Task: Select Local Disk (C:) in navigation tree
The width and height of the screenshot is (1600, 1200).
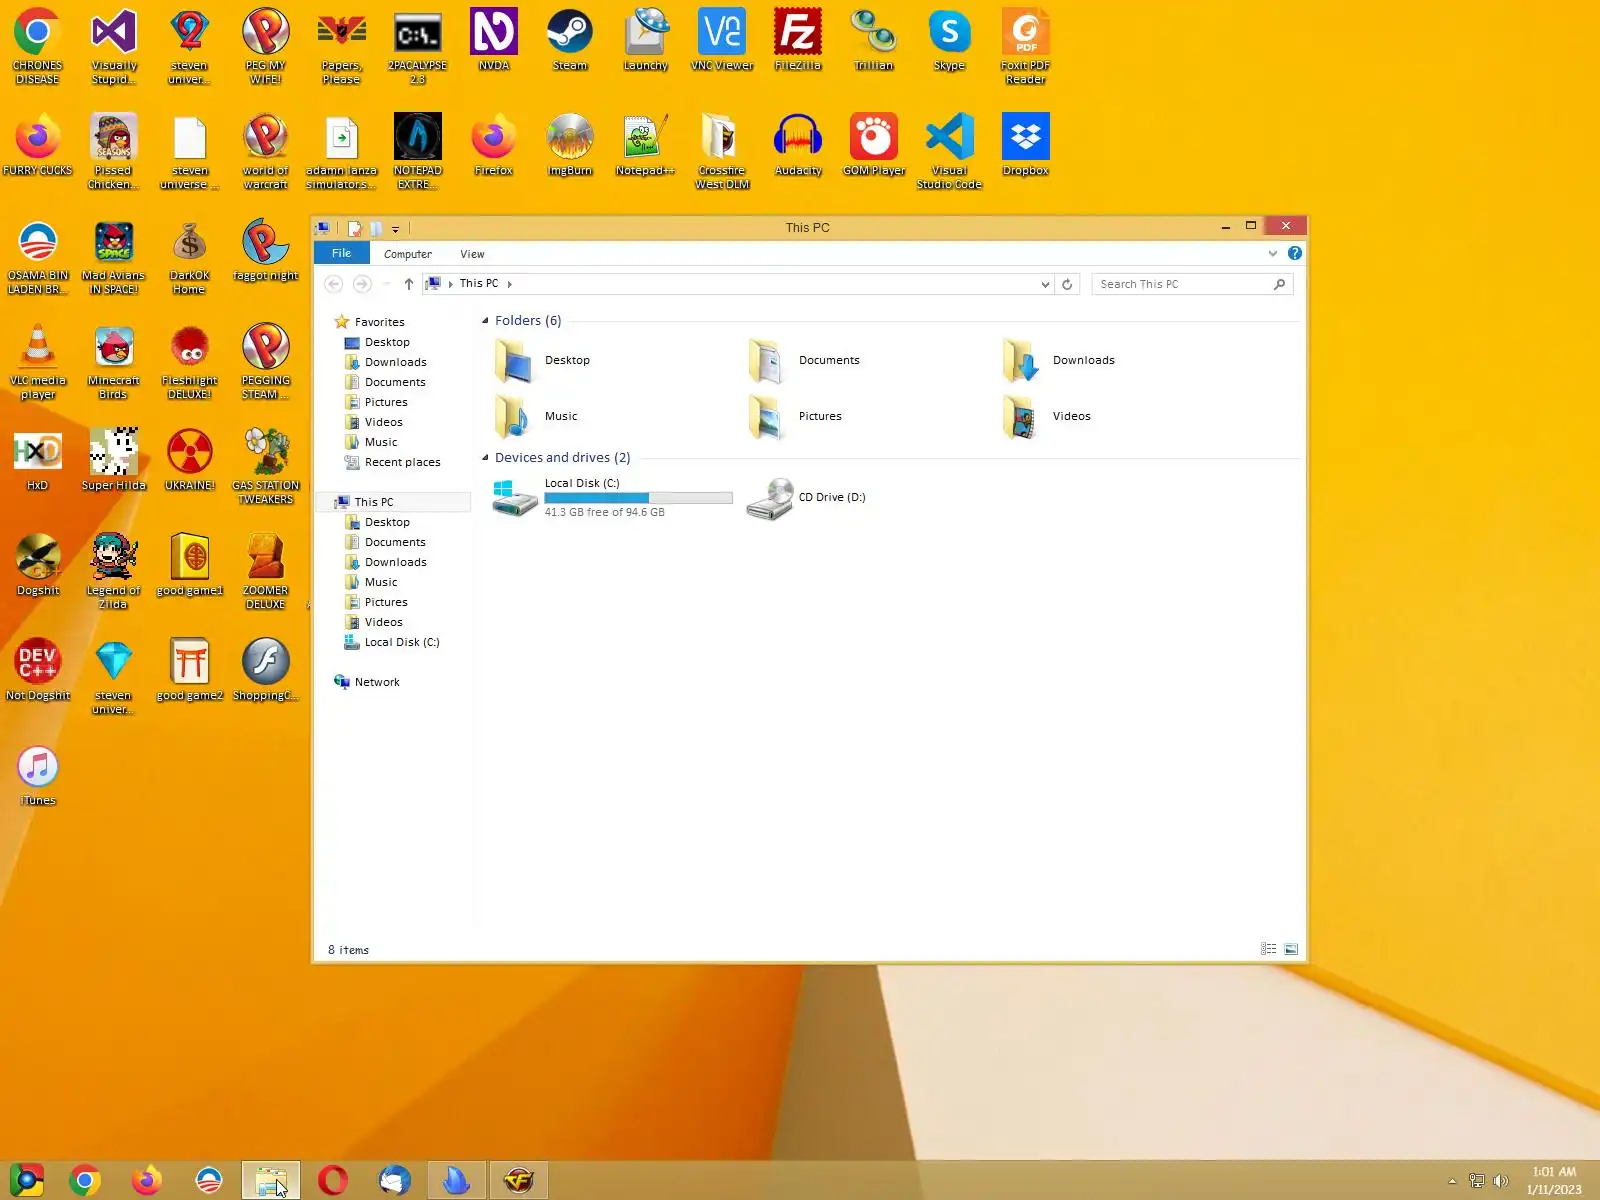Action: tap(402, 642)
